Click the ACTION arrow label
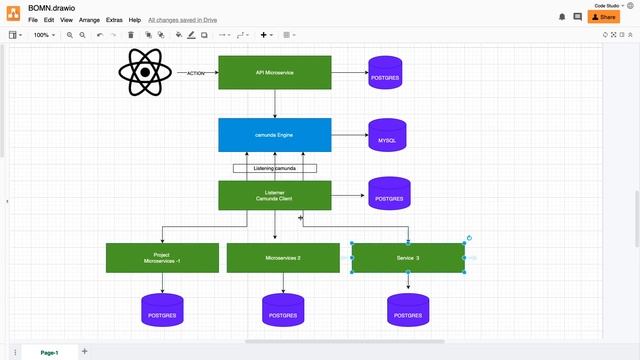The width and height of the screenshot is (640, 360). 196,73
